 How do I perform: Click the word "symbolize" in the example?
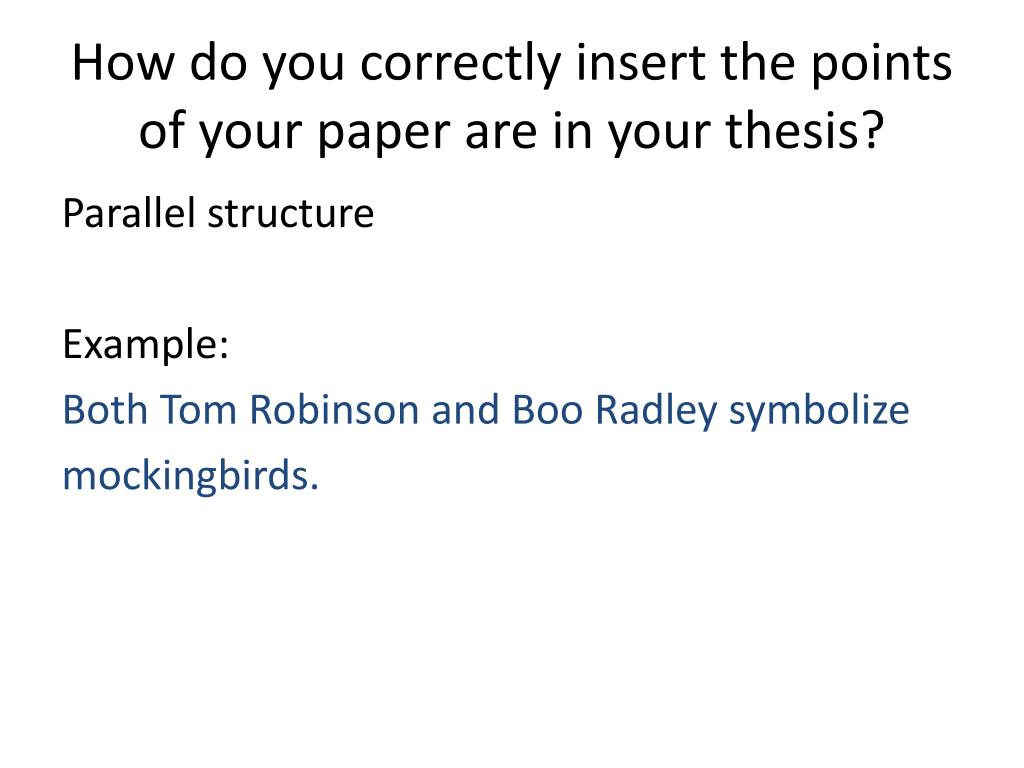pos(819,410)
